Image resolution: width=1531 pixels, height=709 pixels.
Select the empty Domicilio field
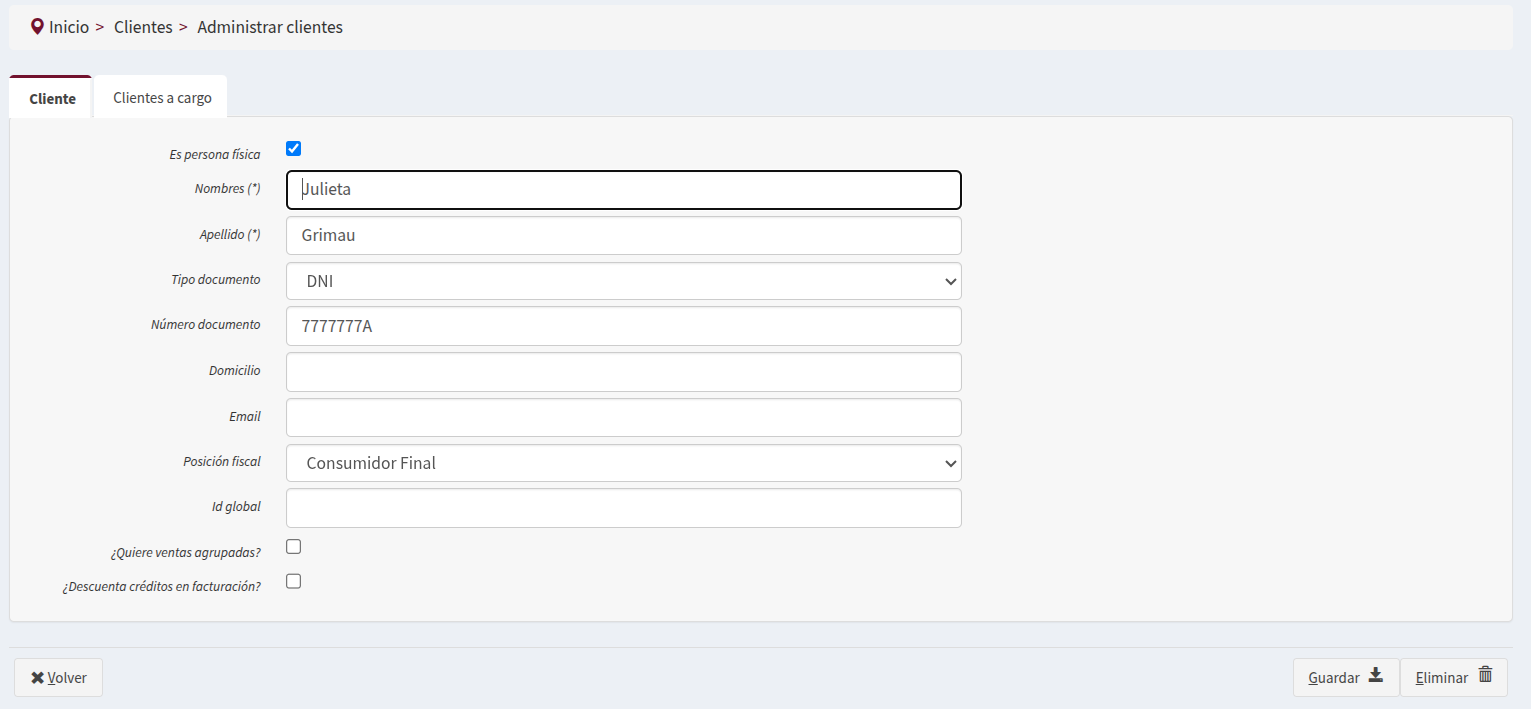click(623, 372)
